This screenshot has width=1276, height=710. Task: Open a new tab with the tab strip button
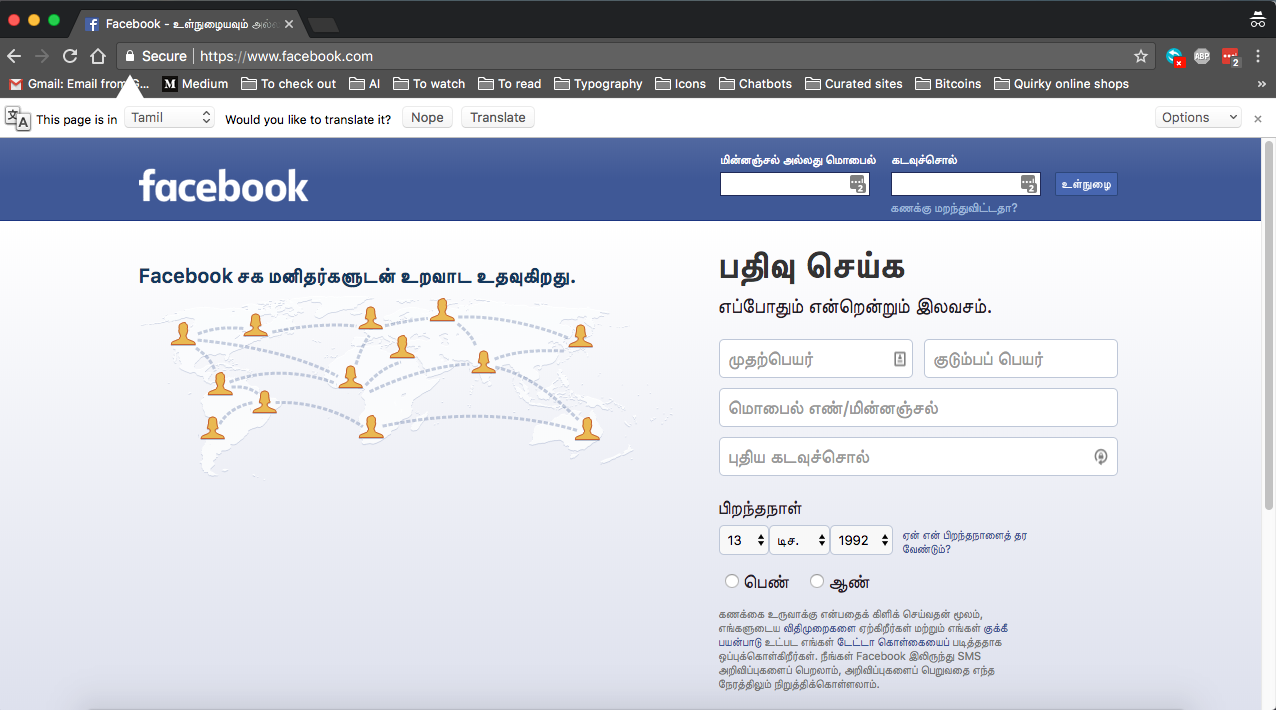click(x=323, y=24)
